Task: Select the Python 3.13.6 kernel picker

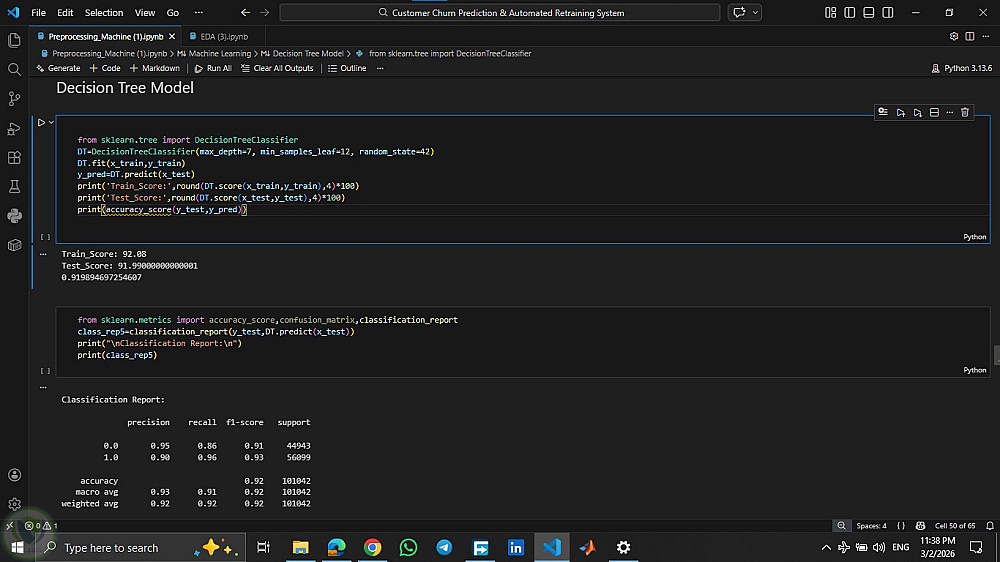Action: click(x=961, y=68)
